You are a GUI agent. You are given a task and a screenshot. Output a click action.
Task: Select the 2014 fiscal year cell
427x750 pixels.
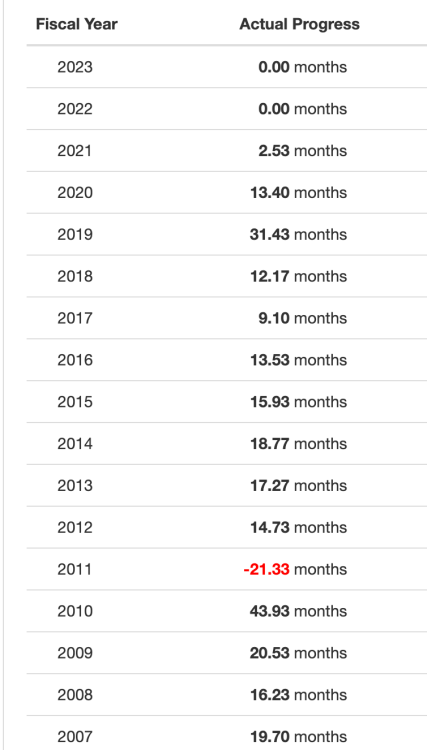click(x=75, y=444)
